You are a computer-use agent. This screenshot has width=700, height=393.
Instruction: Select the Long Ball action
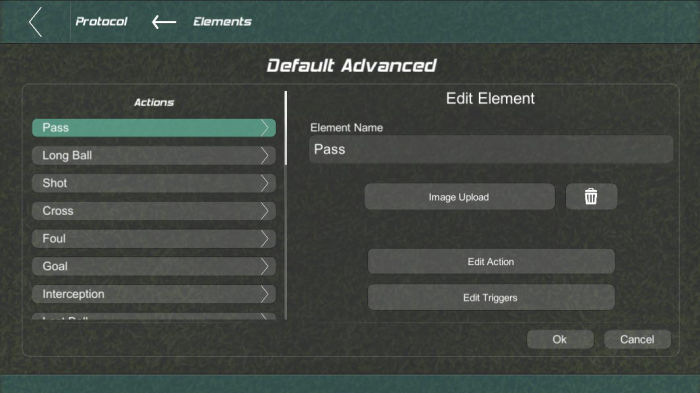154,155
